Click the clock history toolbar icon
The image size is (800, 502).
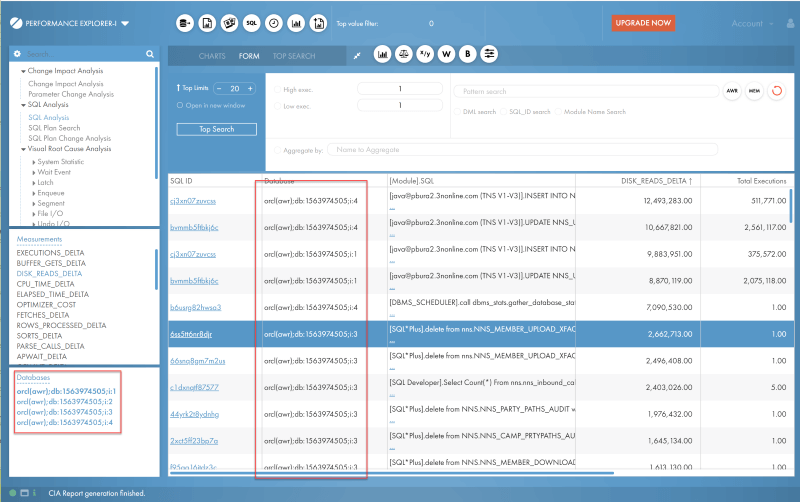coord(273,22)
